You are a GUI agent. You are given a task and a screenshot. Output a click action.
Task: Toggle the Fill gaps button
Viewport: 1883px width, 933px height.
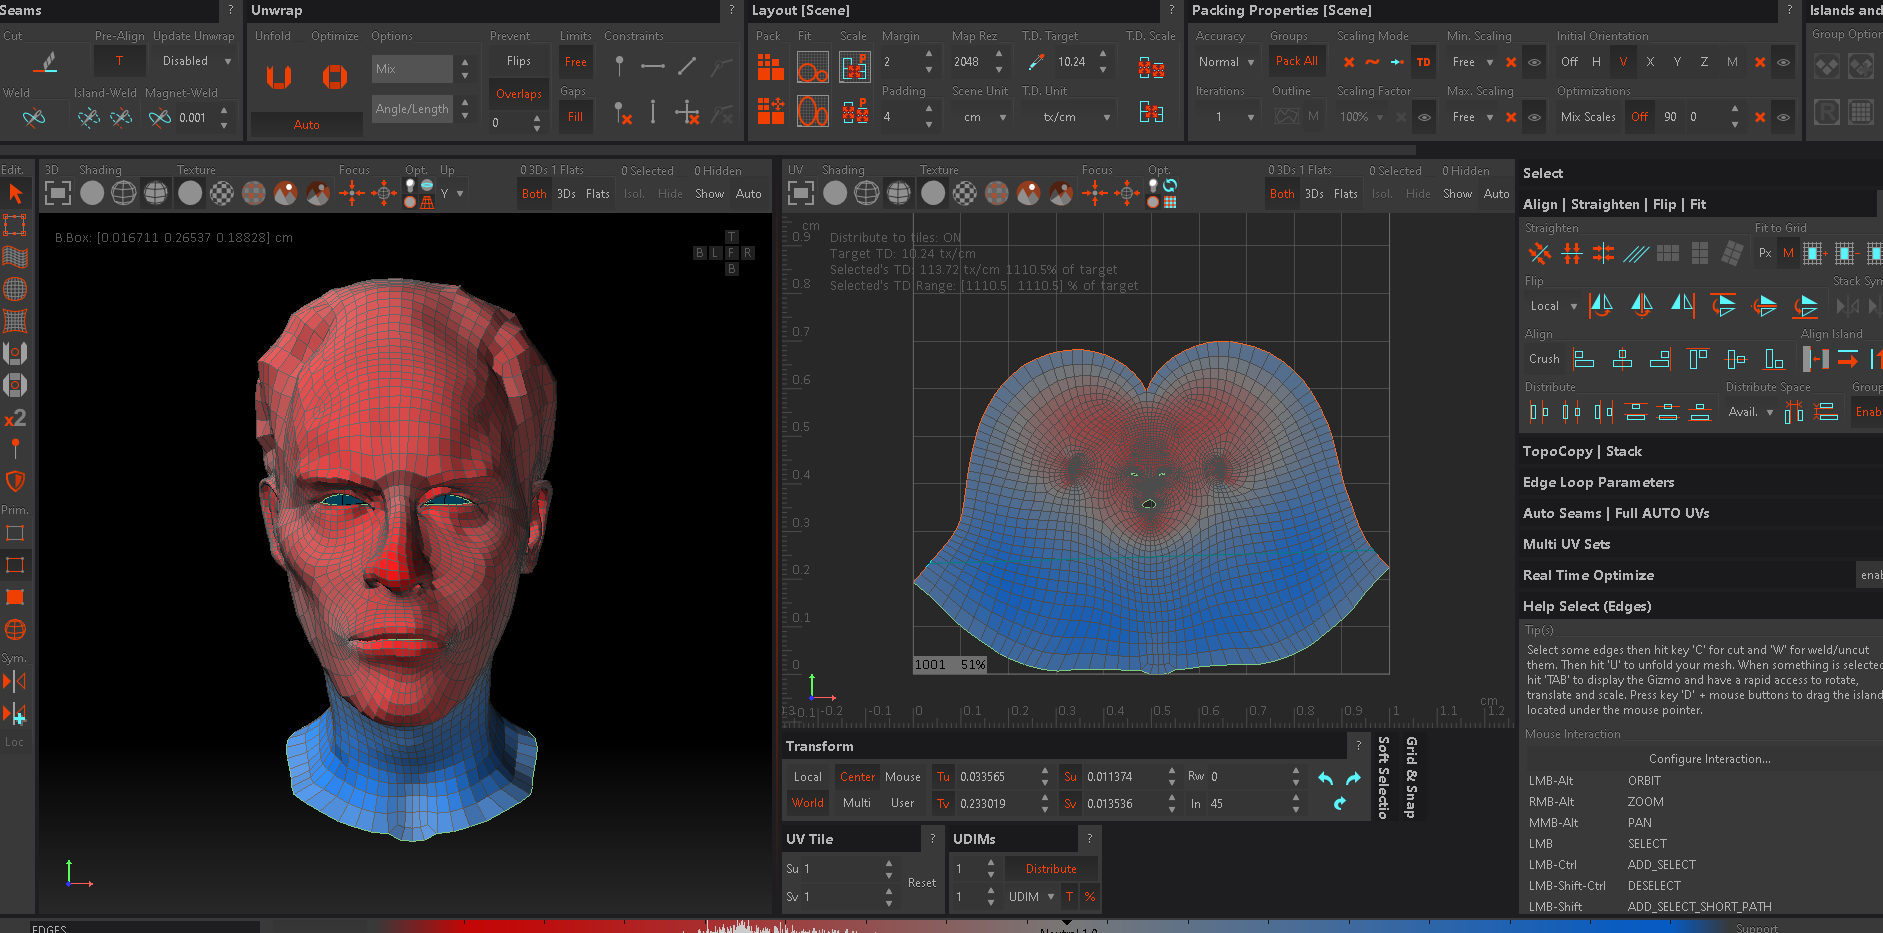point(575,117)
